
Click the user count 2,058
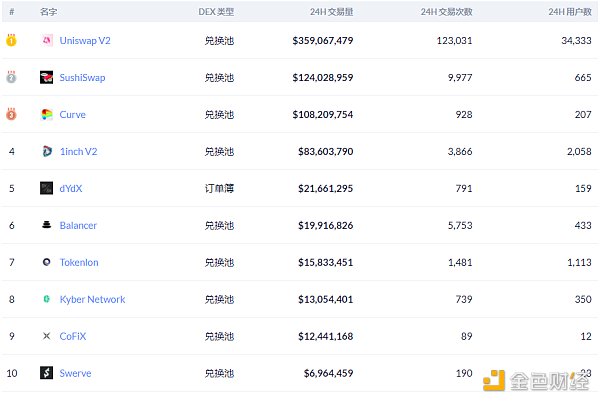pos(579,151)
